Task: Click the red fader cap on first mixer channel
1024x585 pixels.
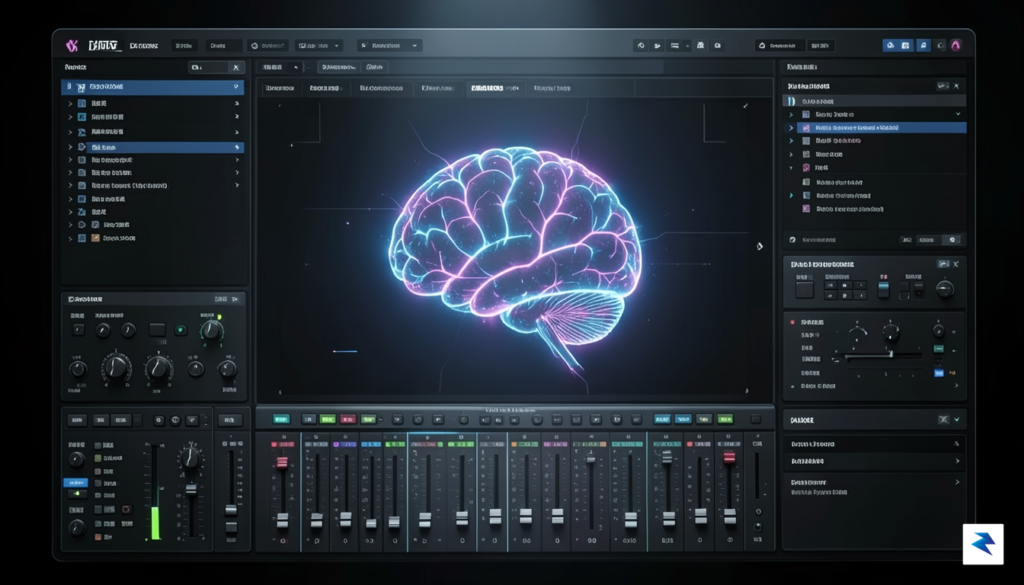Action: coord(282,462)
